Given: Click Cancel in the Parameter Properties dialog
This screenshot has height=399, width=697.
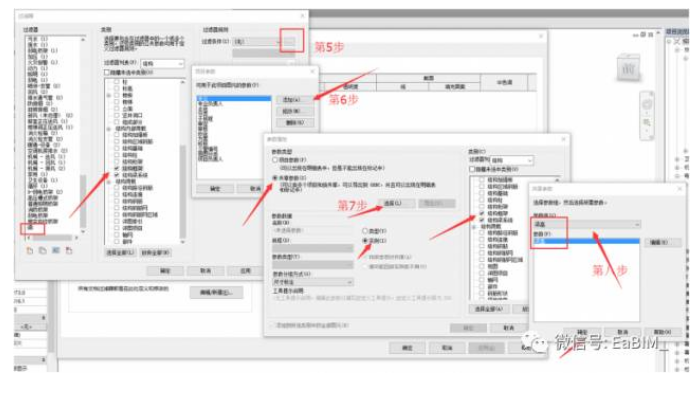Looking at the screenshot, I should 509,328.
